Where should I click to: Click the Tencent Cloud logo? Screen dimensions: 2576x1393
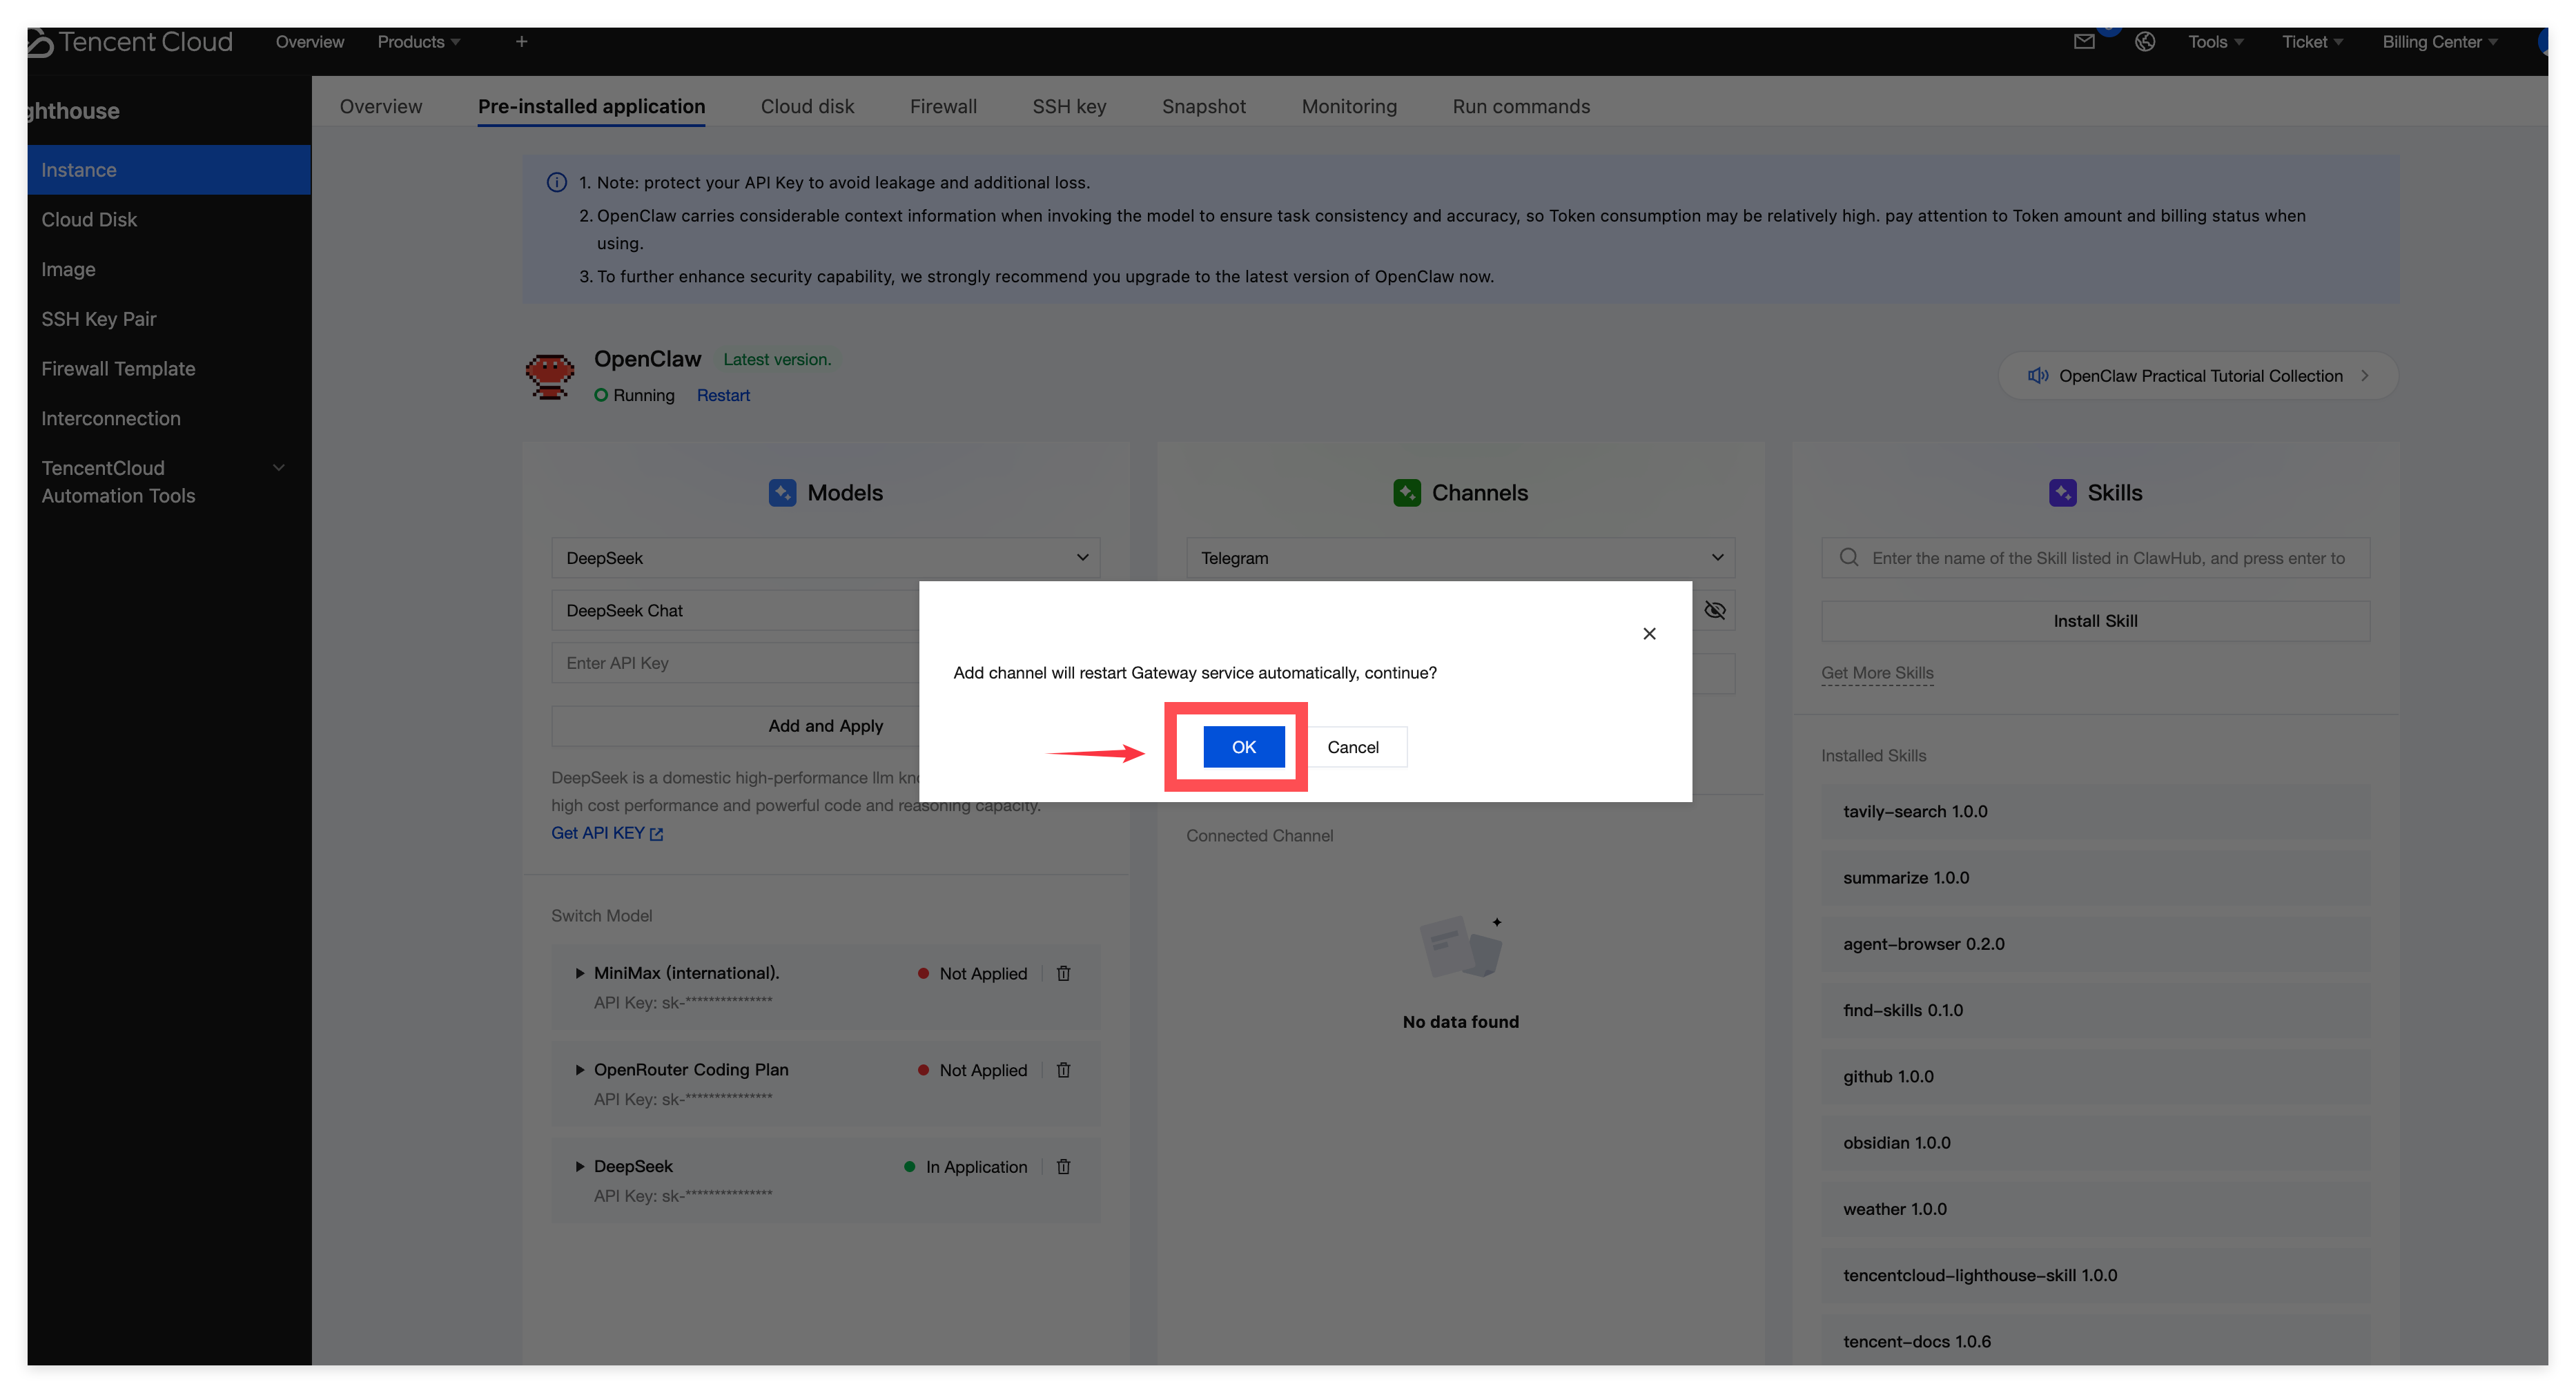pyautogui.click(x=130, y=42)
